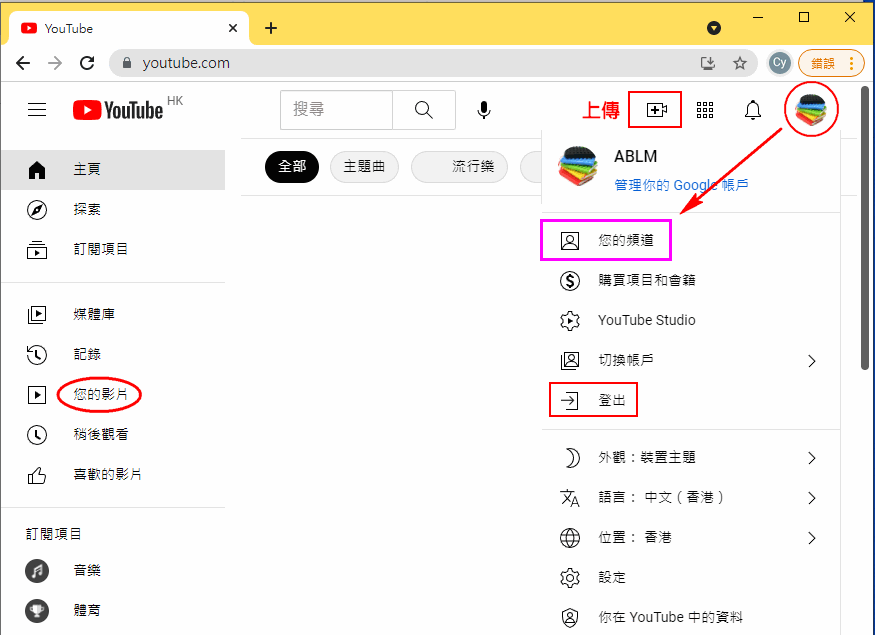875x635 pixels.
Task: Open YouTube Studio from the menu
Action: (x=646, y=320)
